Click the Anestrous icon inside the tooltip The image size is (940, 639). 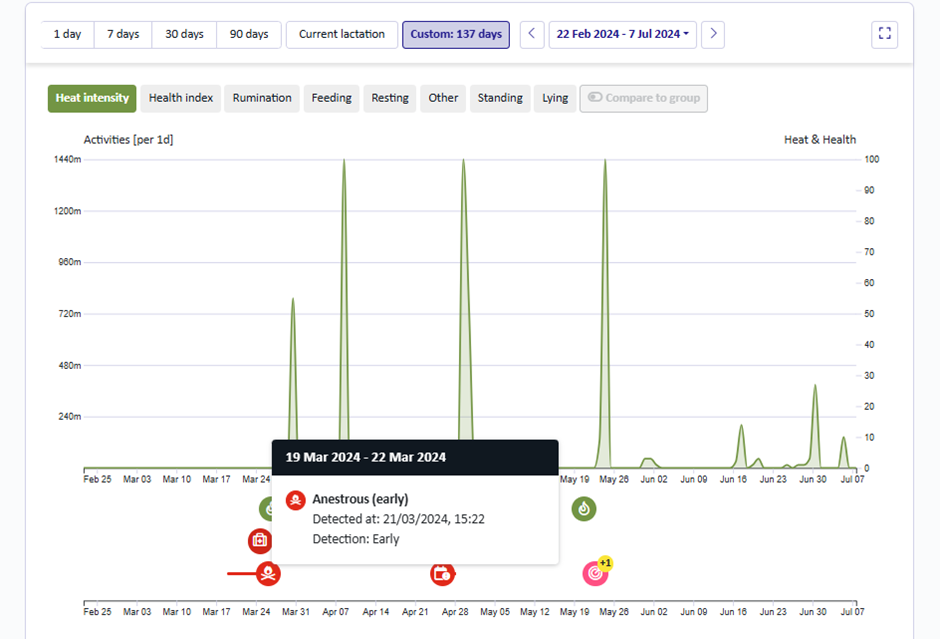click(x=295, y=499)
